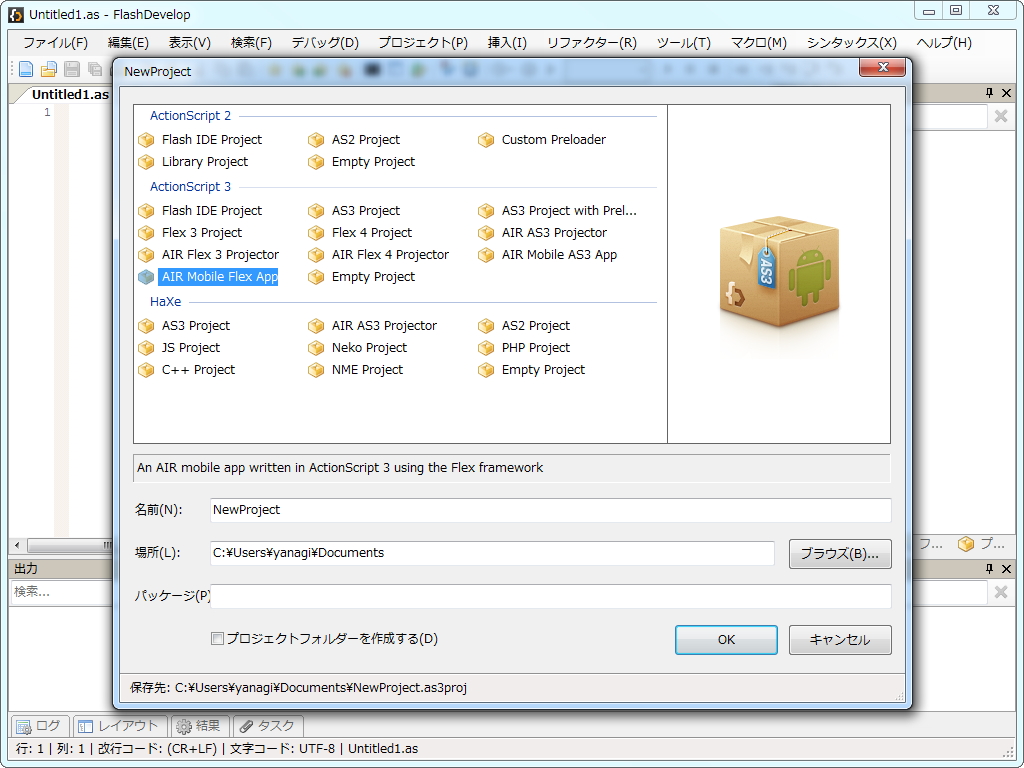Click the New File icon in the toolbar
This screenshot has width=1024, height=768.
25,68
